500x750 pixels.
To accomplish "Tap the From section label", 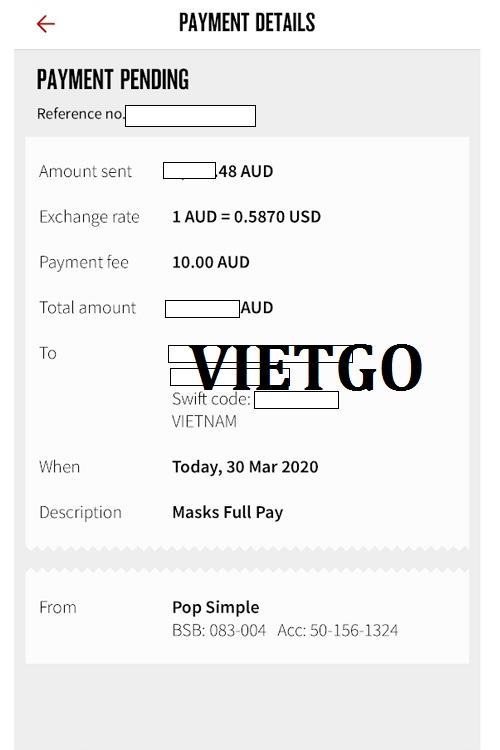I will click(58, 607).
